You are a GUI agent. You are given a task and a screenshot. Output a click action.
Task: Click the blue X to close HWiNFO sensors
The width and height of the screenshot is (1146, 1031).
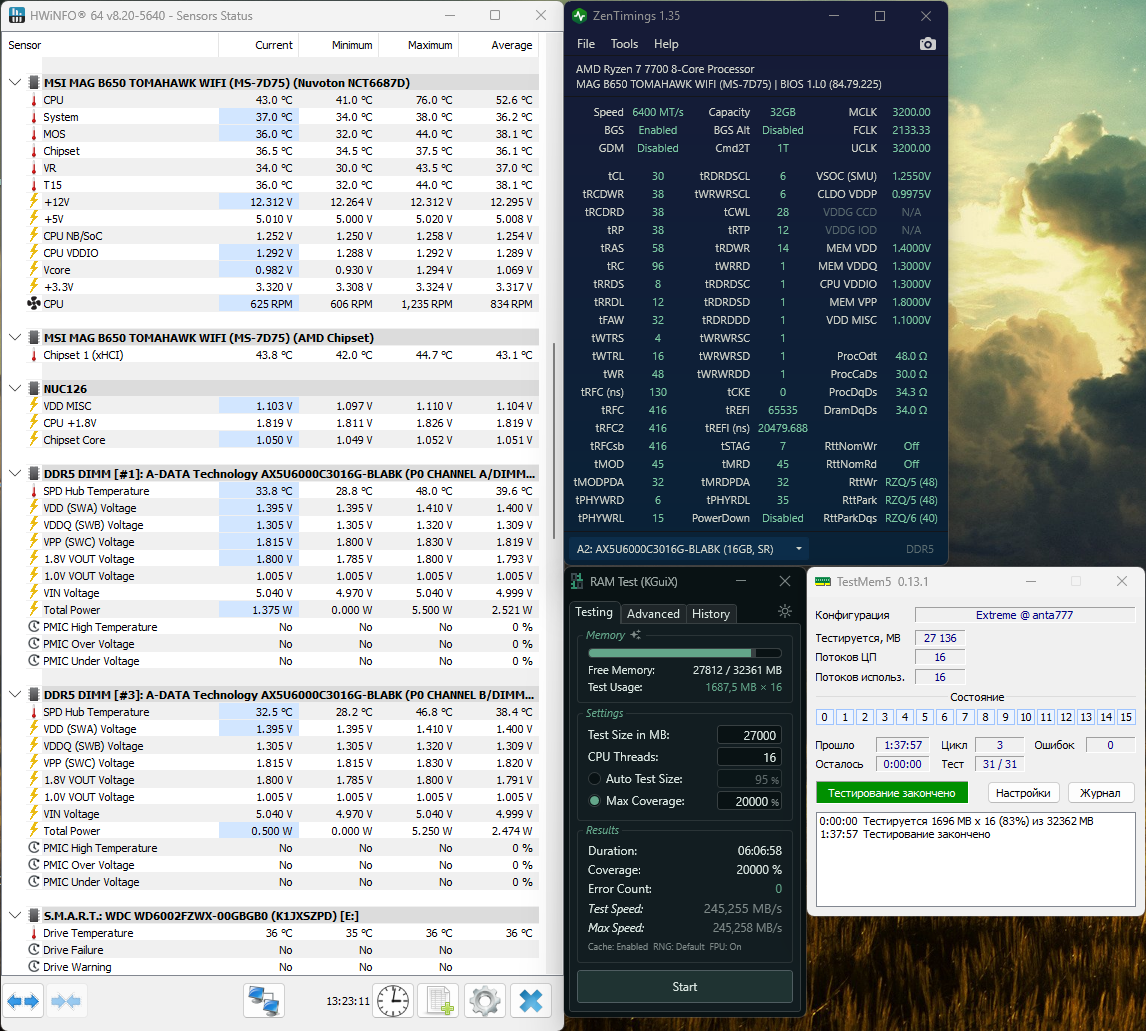[531, 1001]
